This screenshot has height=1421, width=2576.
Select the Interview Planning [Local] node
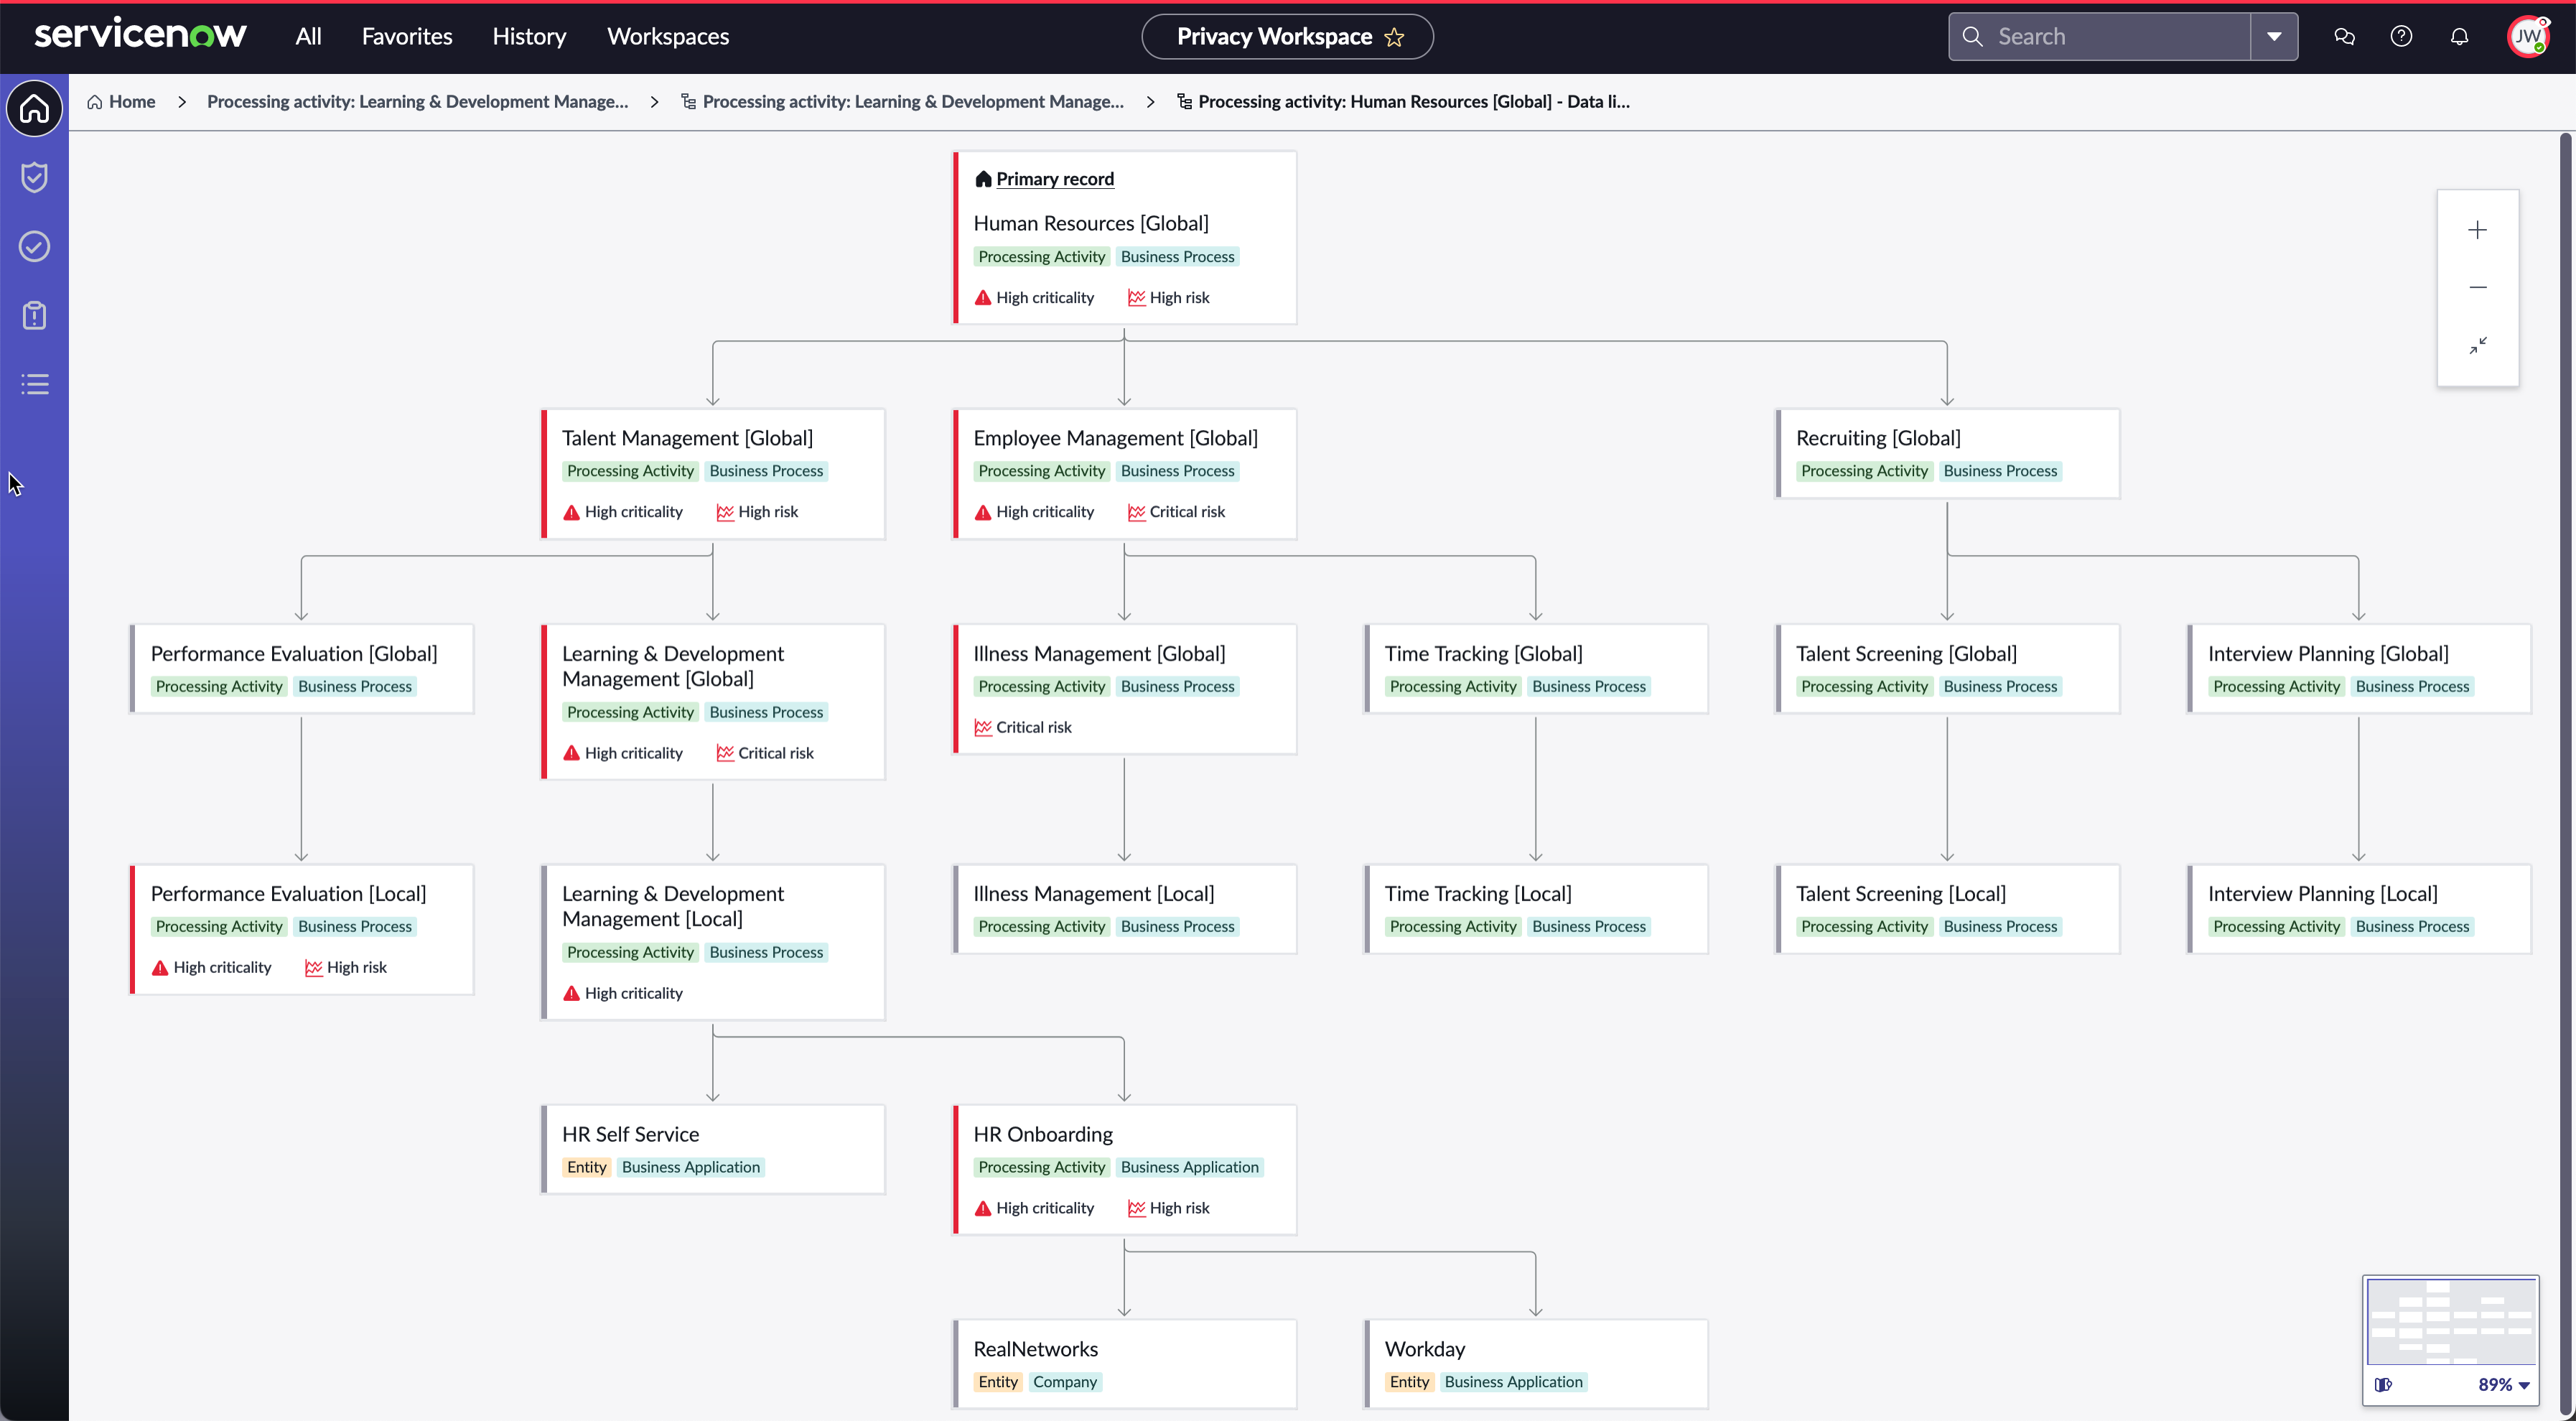[x=2359, y=909]
